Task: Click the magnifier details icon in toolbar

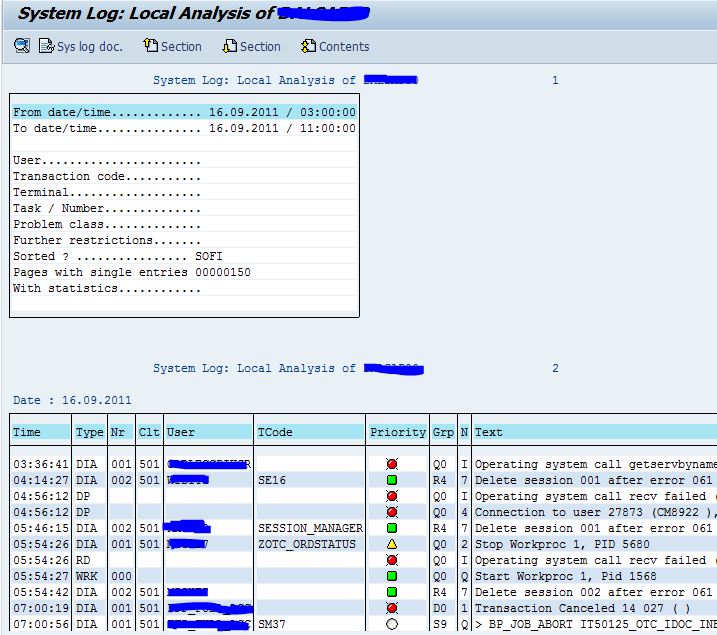Action: pyautogui.click(x=21, y=46)
